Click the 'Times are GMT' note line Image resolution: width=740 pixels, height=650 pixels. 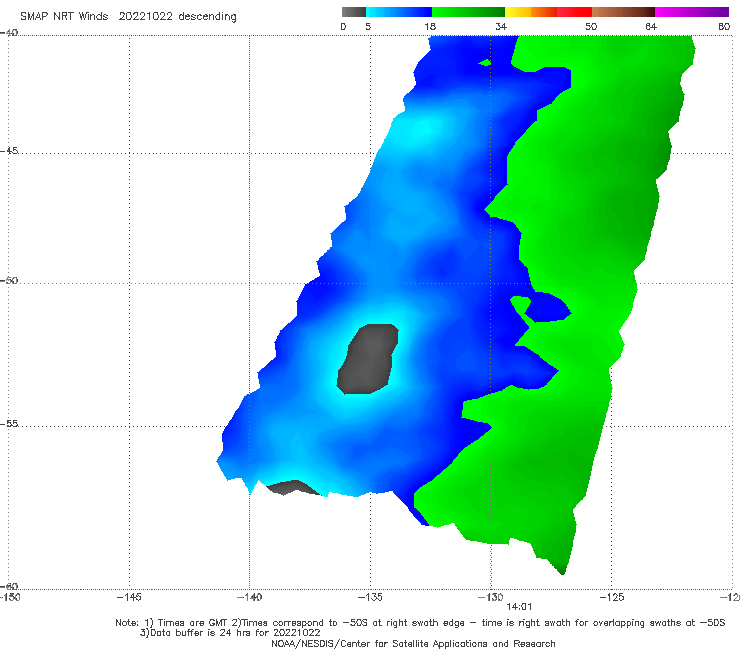point(420,623)
